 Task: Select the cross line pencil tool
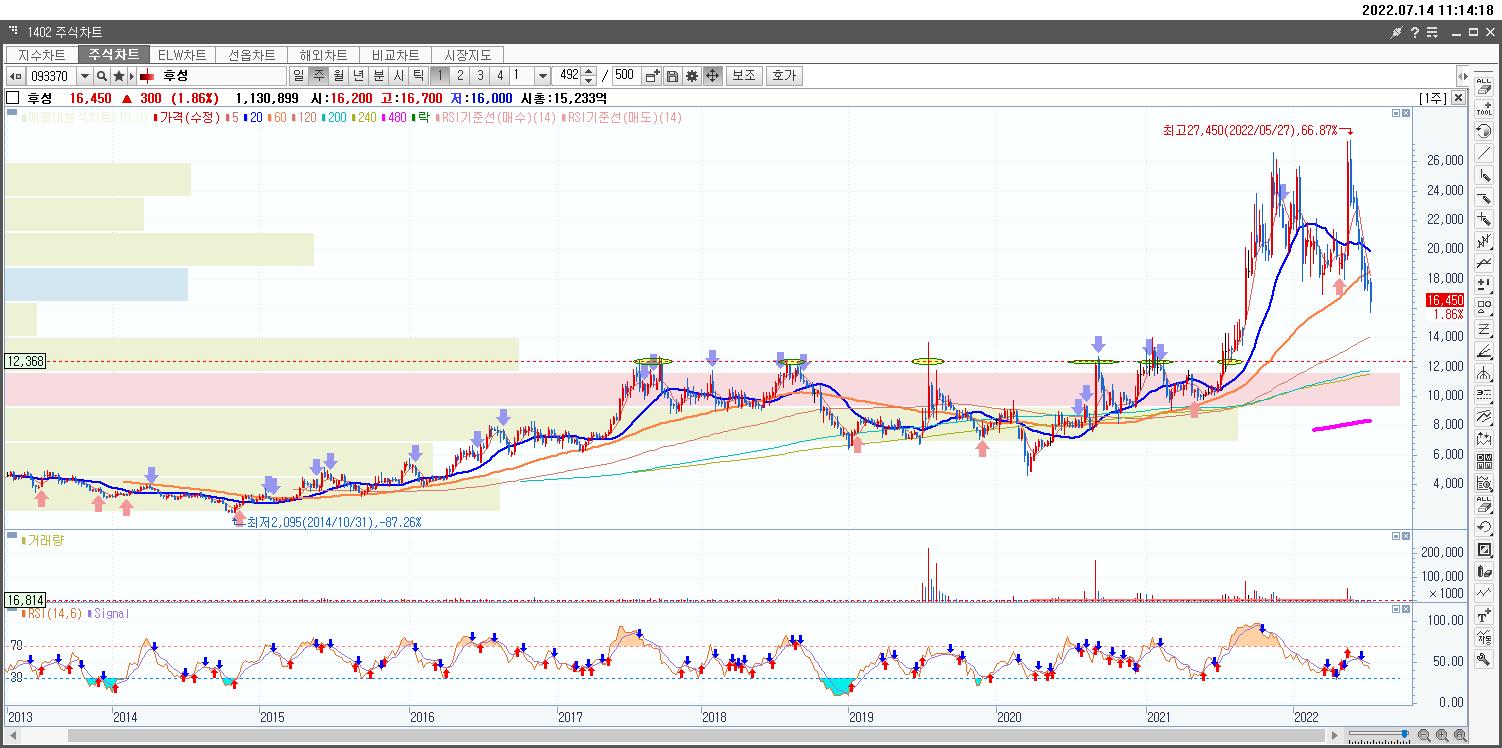(x=1484, y=219)
